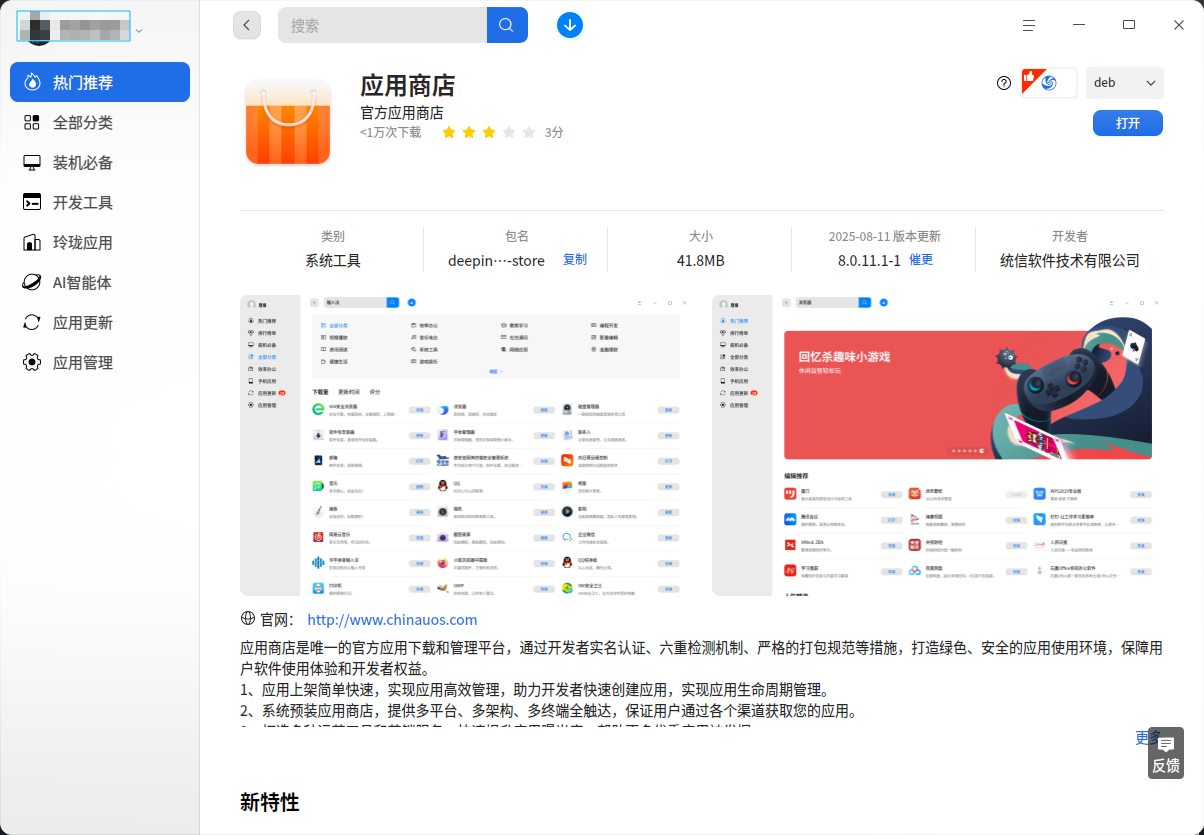Viewport: 1204px width, 835px height.
Task: Open the http://www.chinauos.com website link
Action: [392, 620]
